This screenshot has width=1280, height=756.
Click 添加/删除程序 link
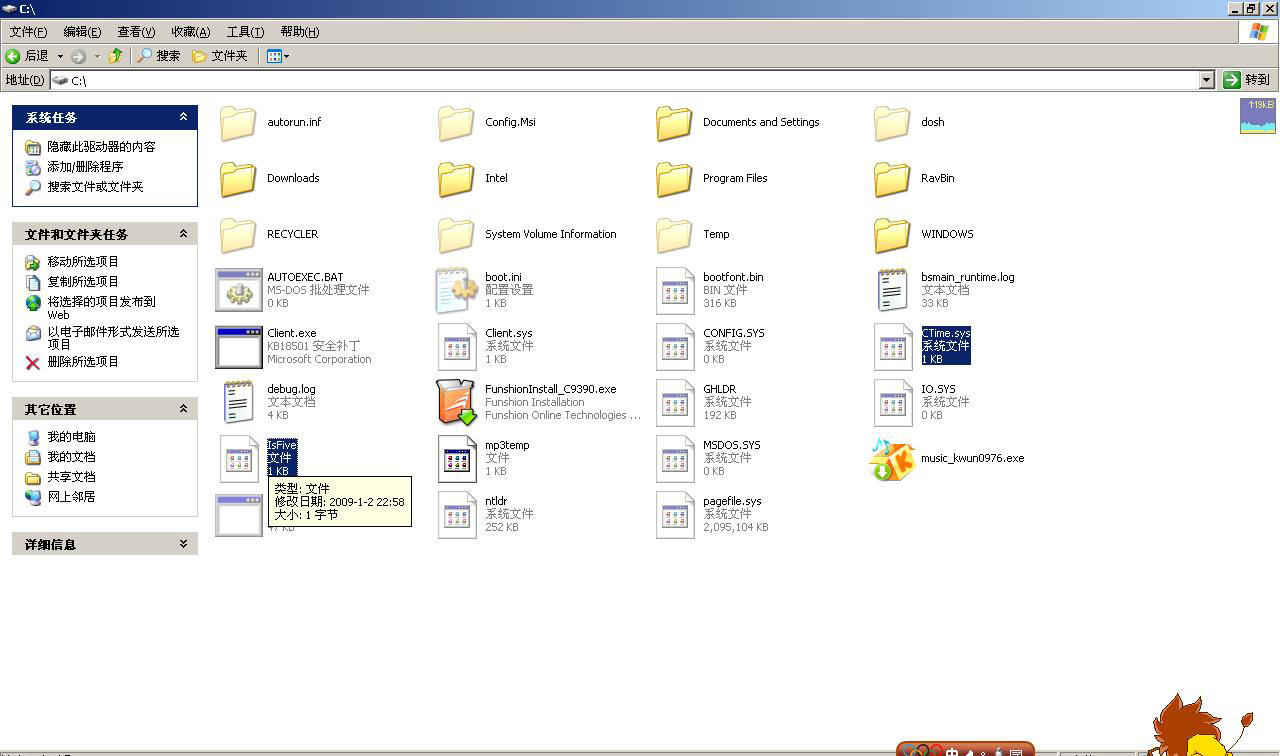pos(85,167)
